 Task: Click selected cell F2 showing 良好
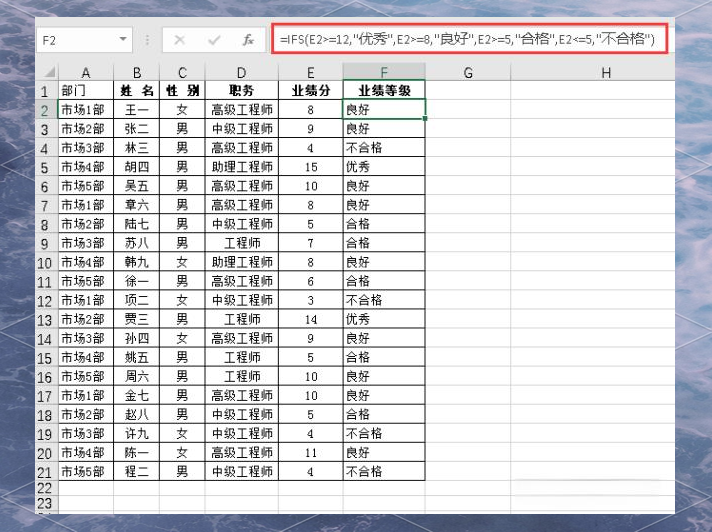pos(384,109)
